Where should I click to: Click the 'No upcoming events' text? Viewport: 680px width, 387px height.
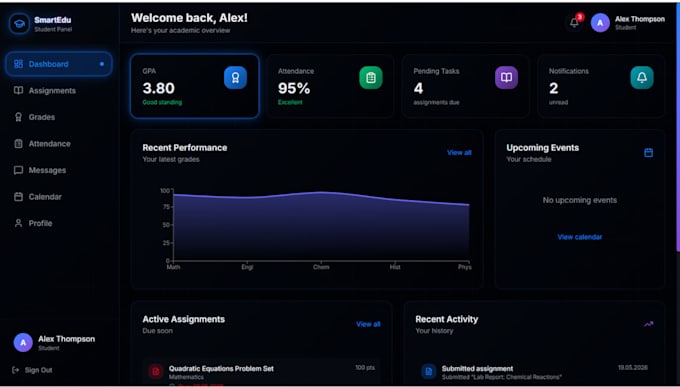(x=579, y=200)
